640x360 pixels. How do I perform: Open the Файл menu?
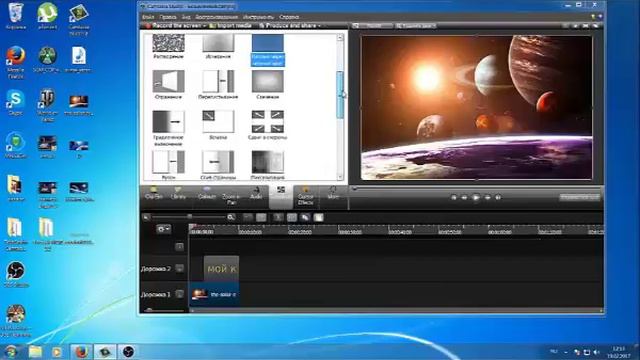pos(148,17)
